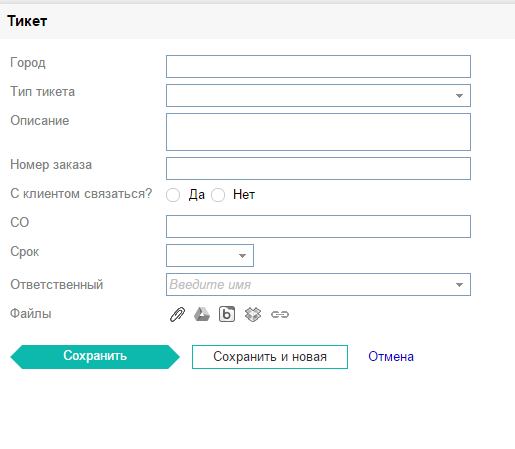
Task: Click into the Описание text area
Action: (318, 132)
